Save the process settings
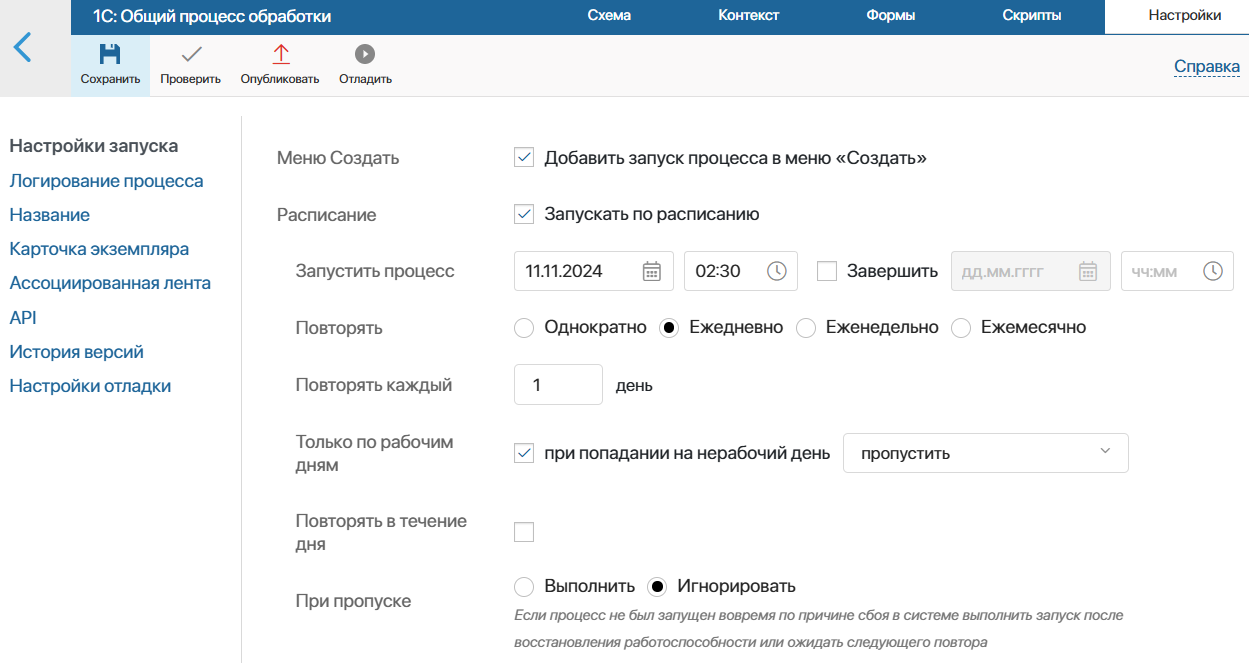Viewport: 1249px width, 663px height. click(110, 65)
